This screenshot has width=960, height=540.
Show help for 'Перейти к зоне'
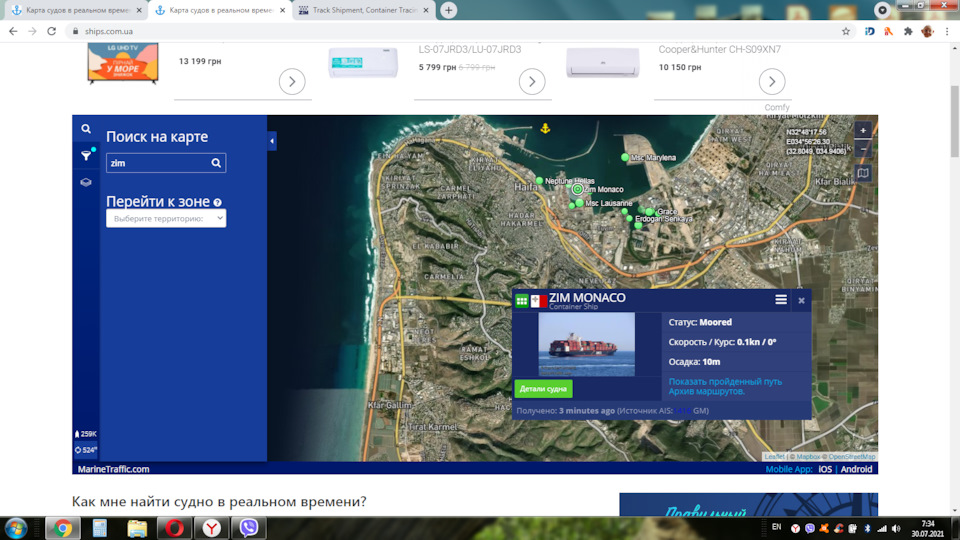(x=217, y=202)
